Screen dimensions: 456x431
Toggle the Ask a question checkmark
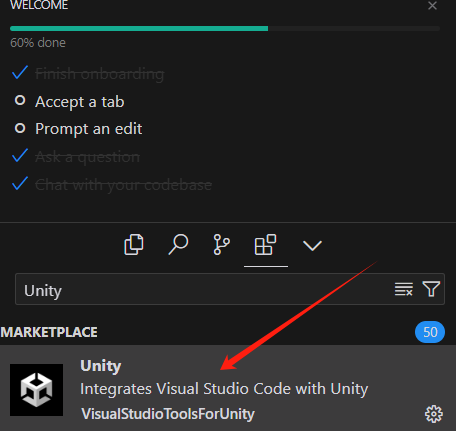coord(20,156)
